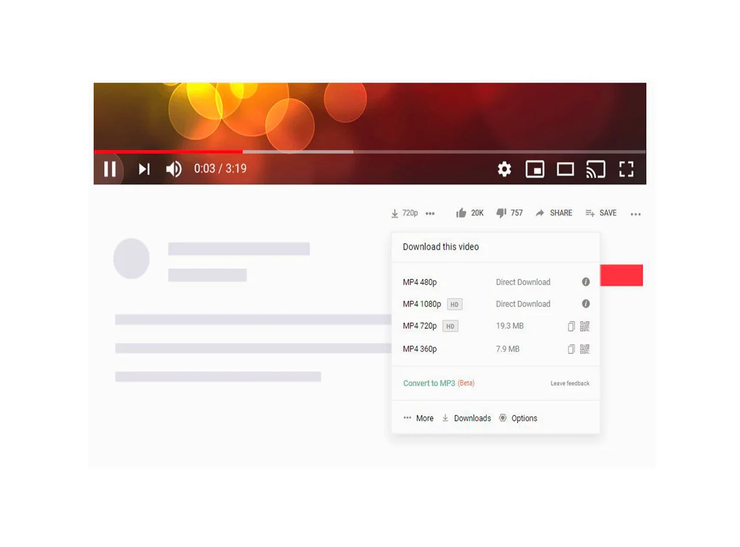This screenshot has width=740, height=547.
Task: Skip to the next video
Action: [x=144, y=169]
